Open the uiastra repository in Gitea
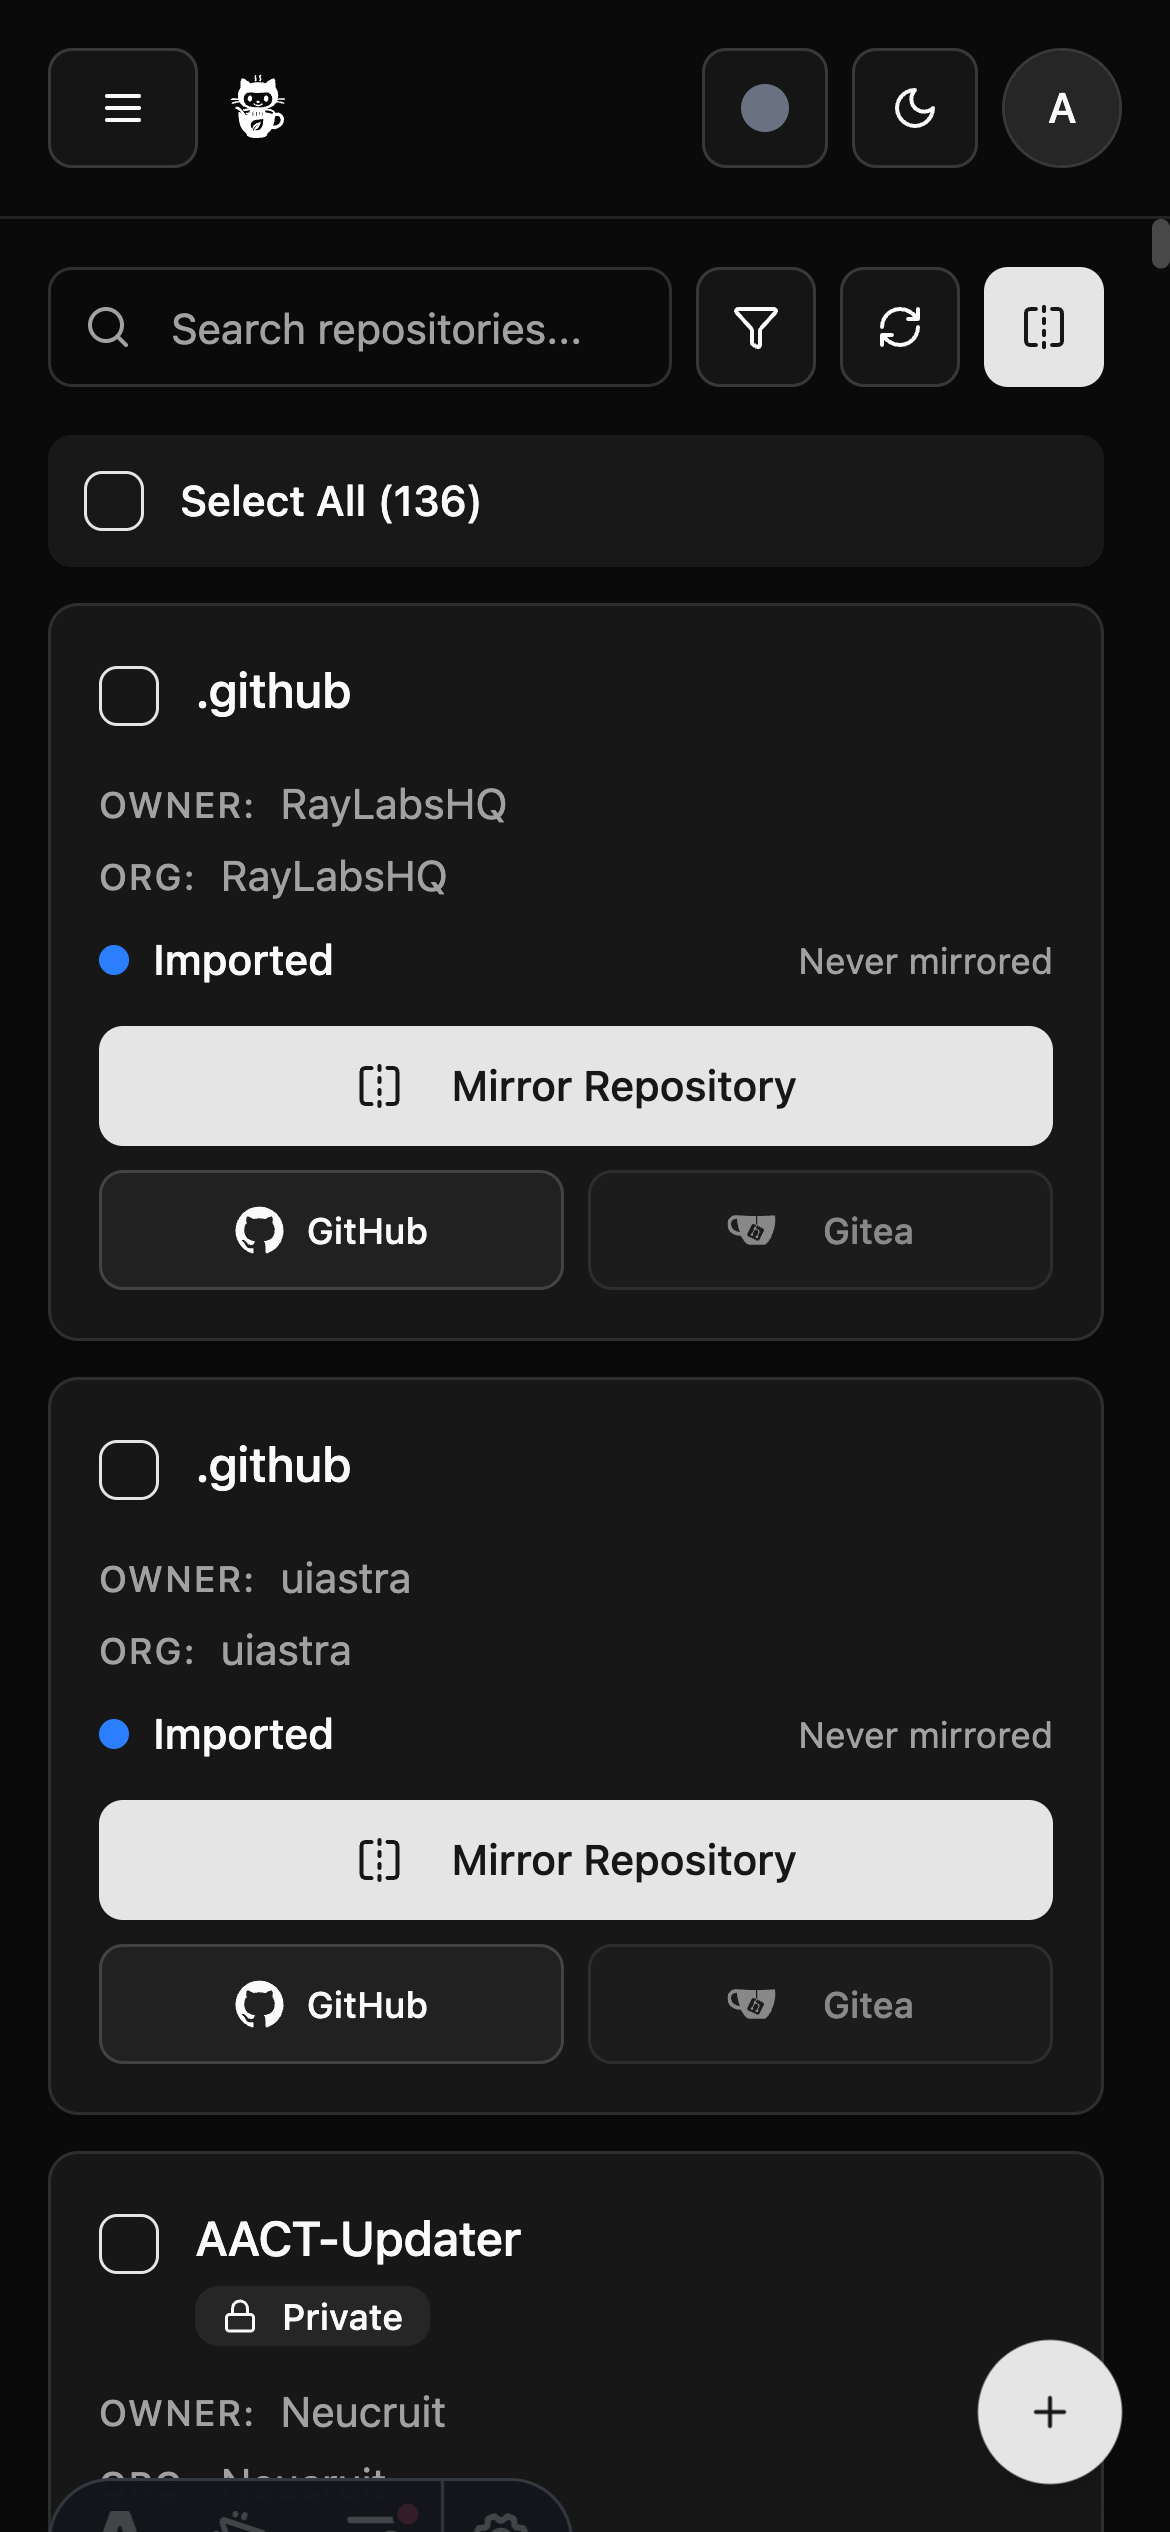The image size is (1170, 2532). tap(818, 2004)
